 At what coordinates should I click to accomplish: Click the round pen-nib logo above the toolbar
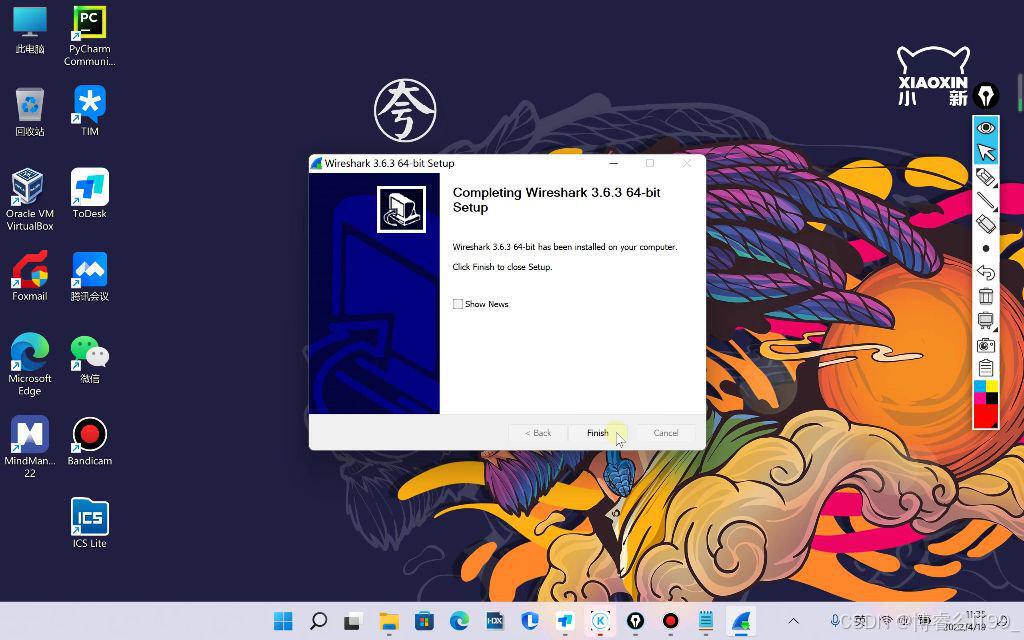(x=985, y=96)
